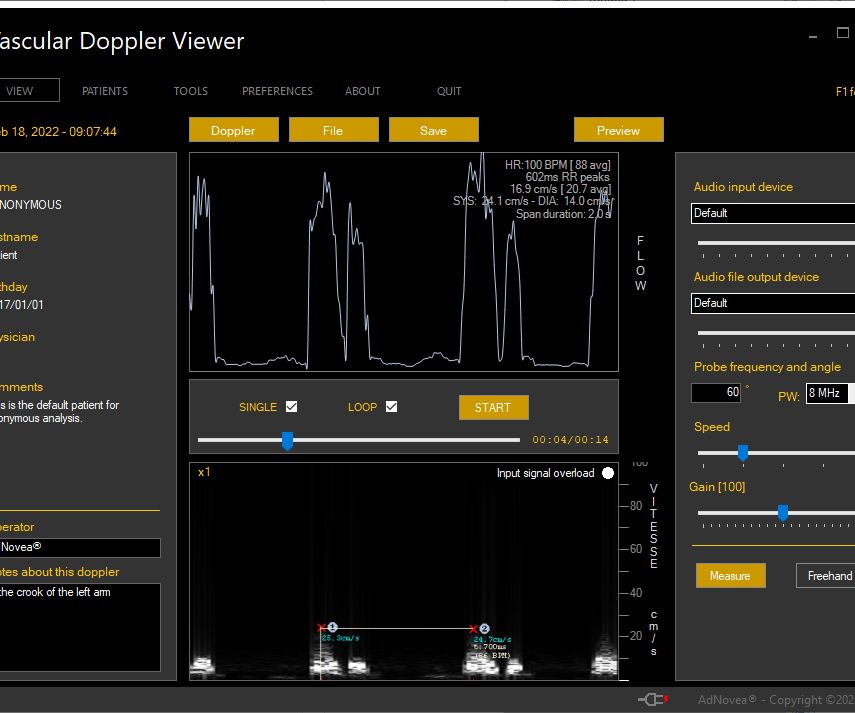This screenshot has height=713, width=855.
Task: Change the PW frequency from 8 MHz
Action: 830,393
